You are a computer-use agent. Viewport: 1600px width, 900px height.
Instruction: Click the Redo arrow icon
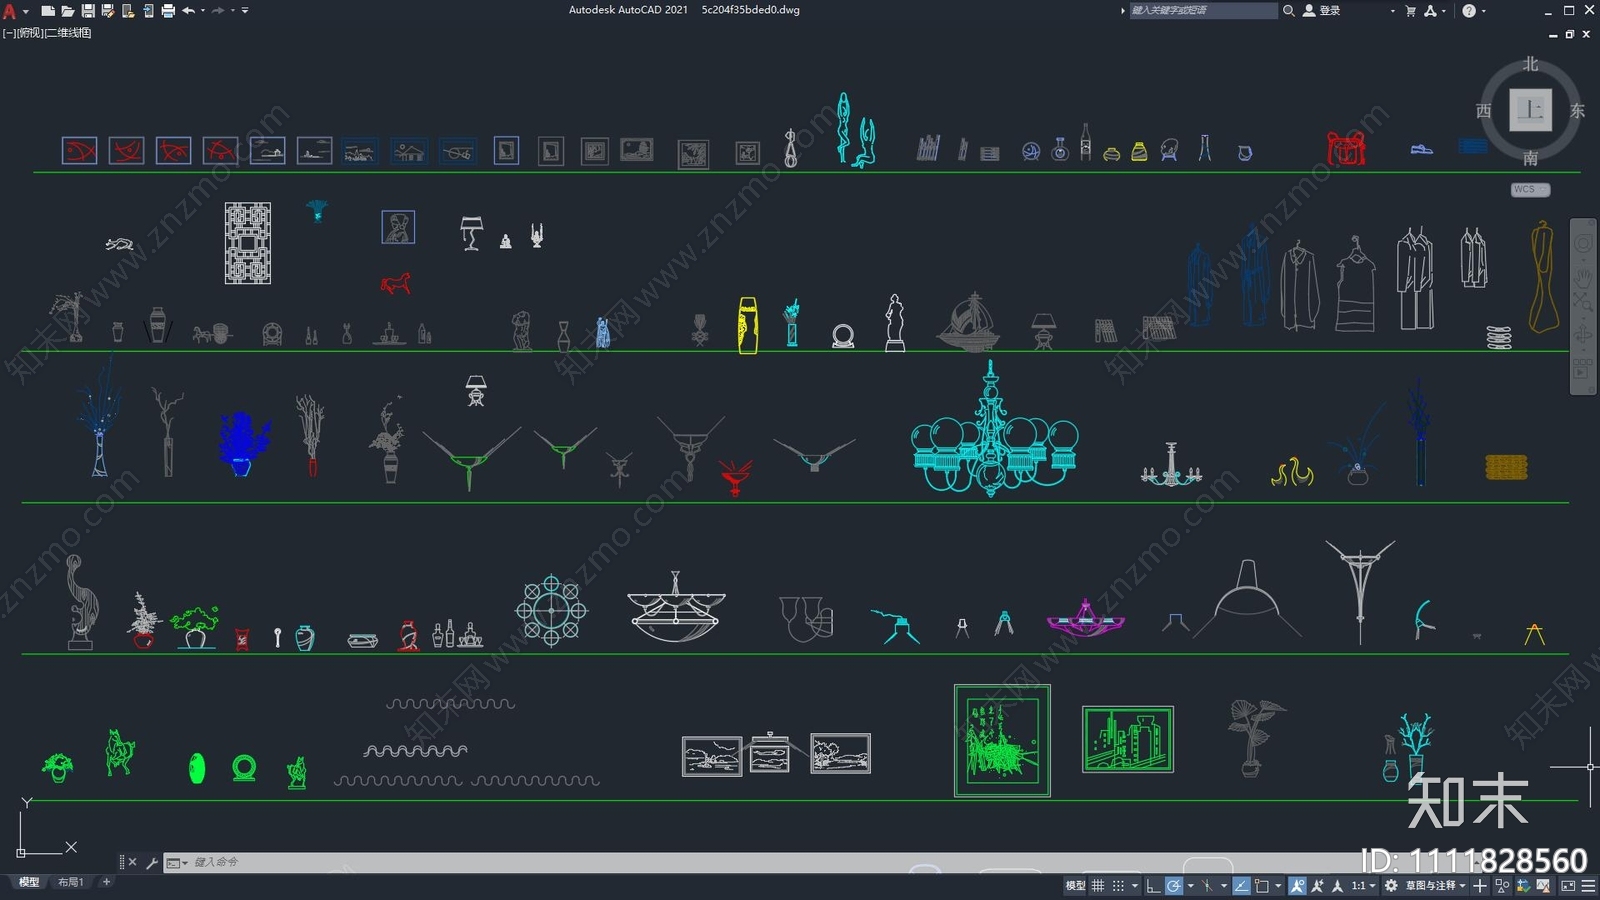(x=218, y=11)
